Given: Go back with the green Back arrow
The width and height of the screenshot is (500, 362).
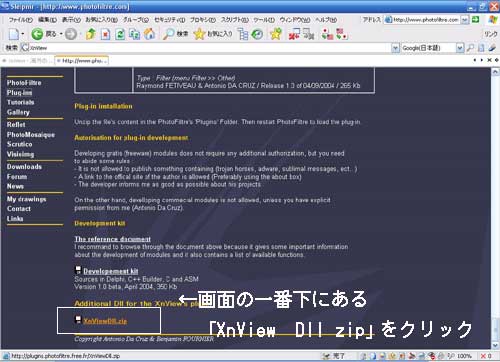Looking at the screenshot, I should click(x=37, y=34).
